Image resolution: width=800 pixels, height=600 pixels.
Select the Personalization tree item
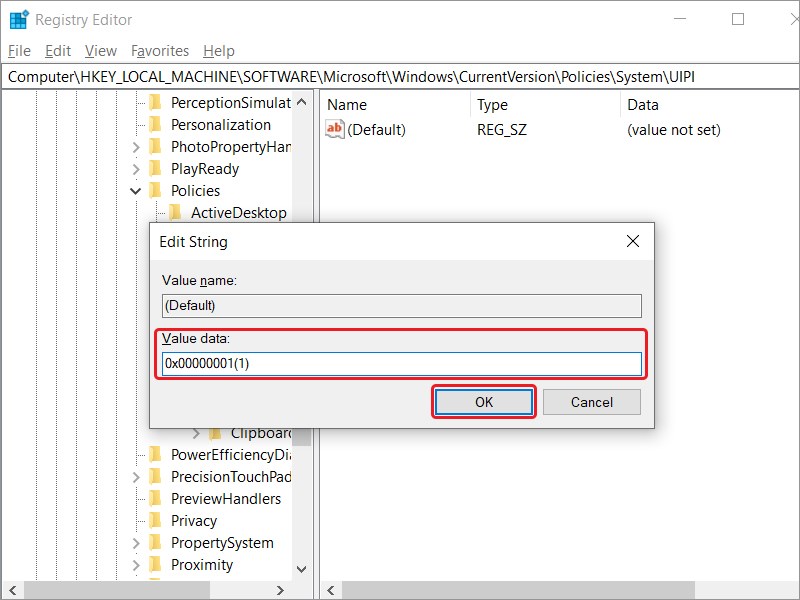(220, 124)
